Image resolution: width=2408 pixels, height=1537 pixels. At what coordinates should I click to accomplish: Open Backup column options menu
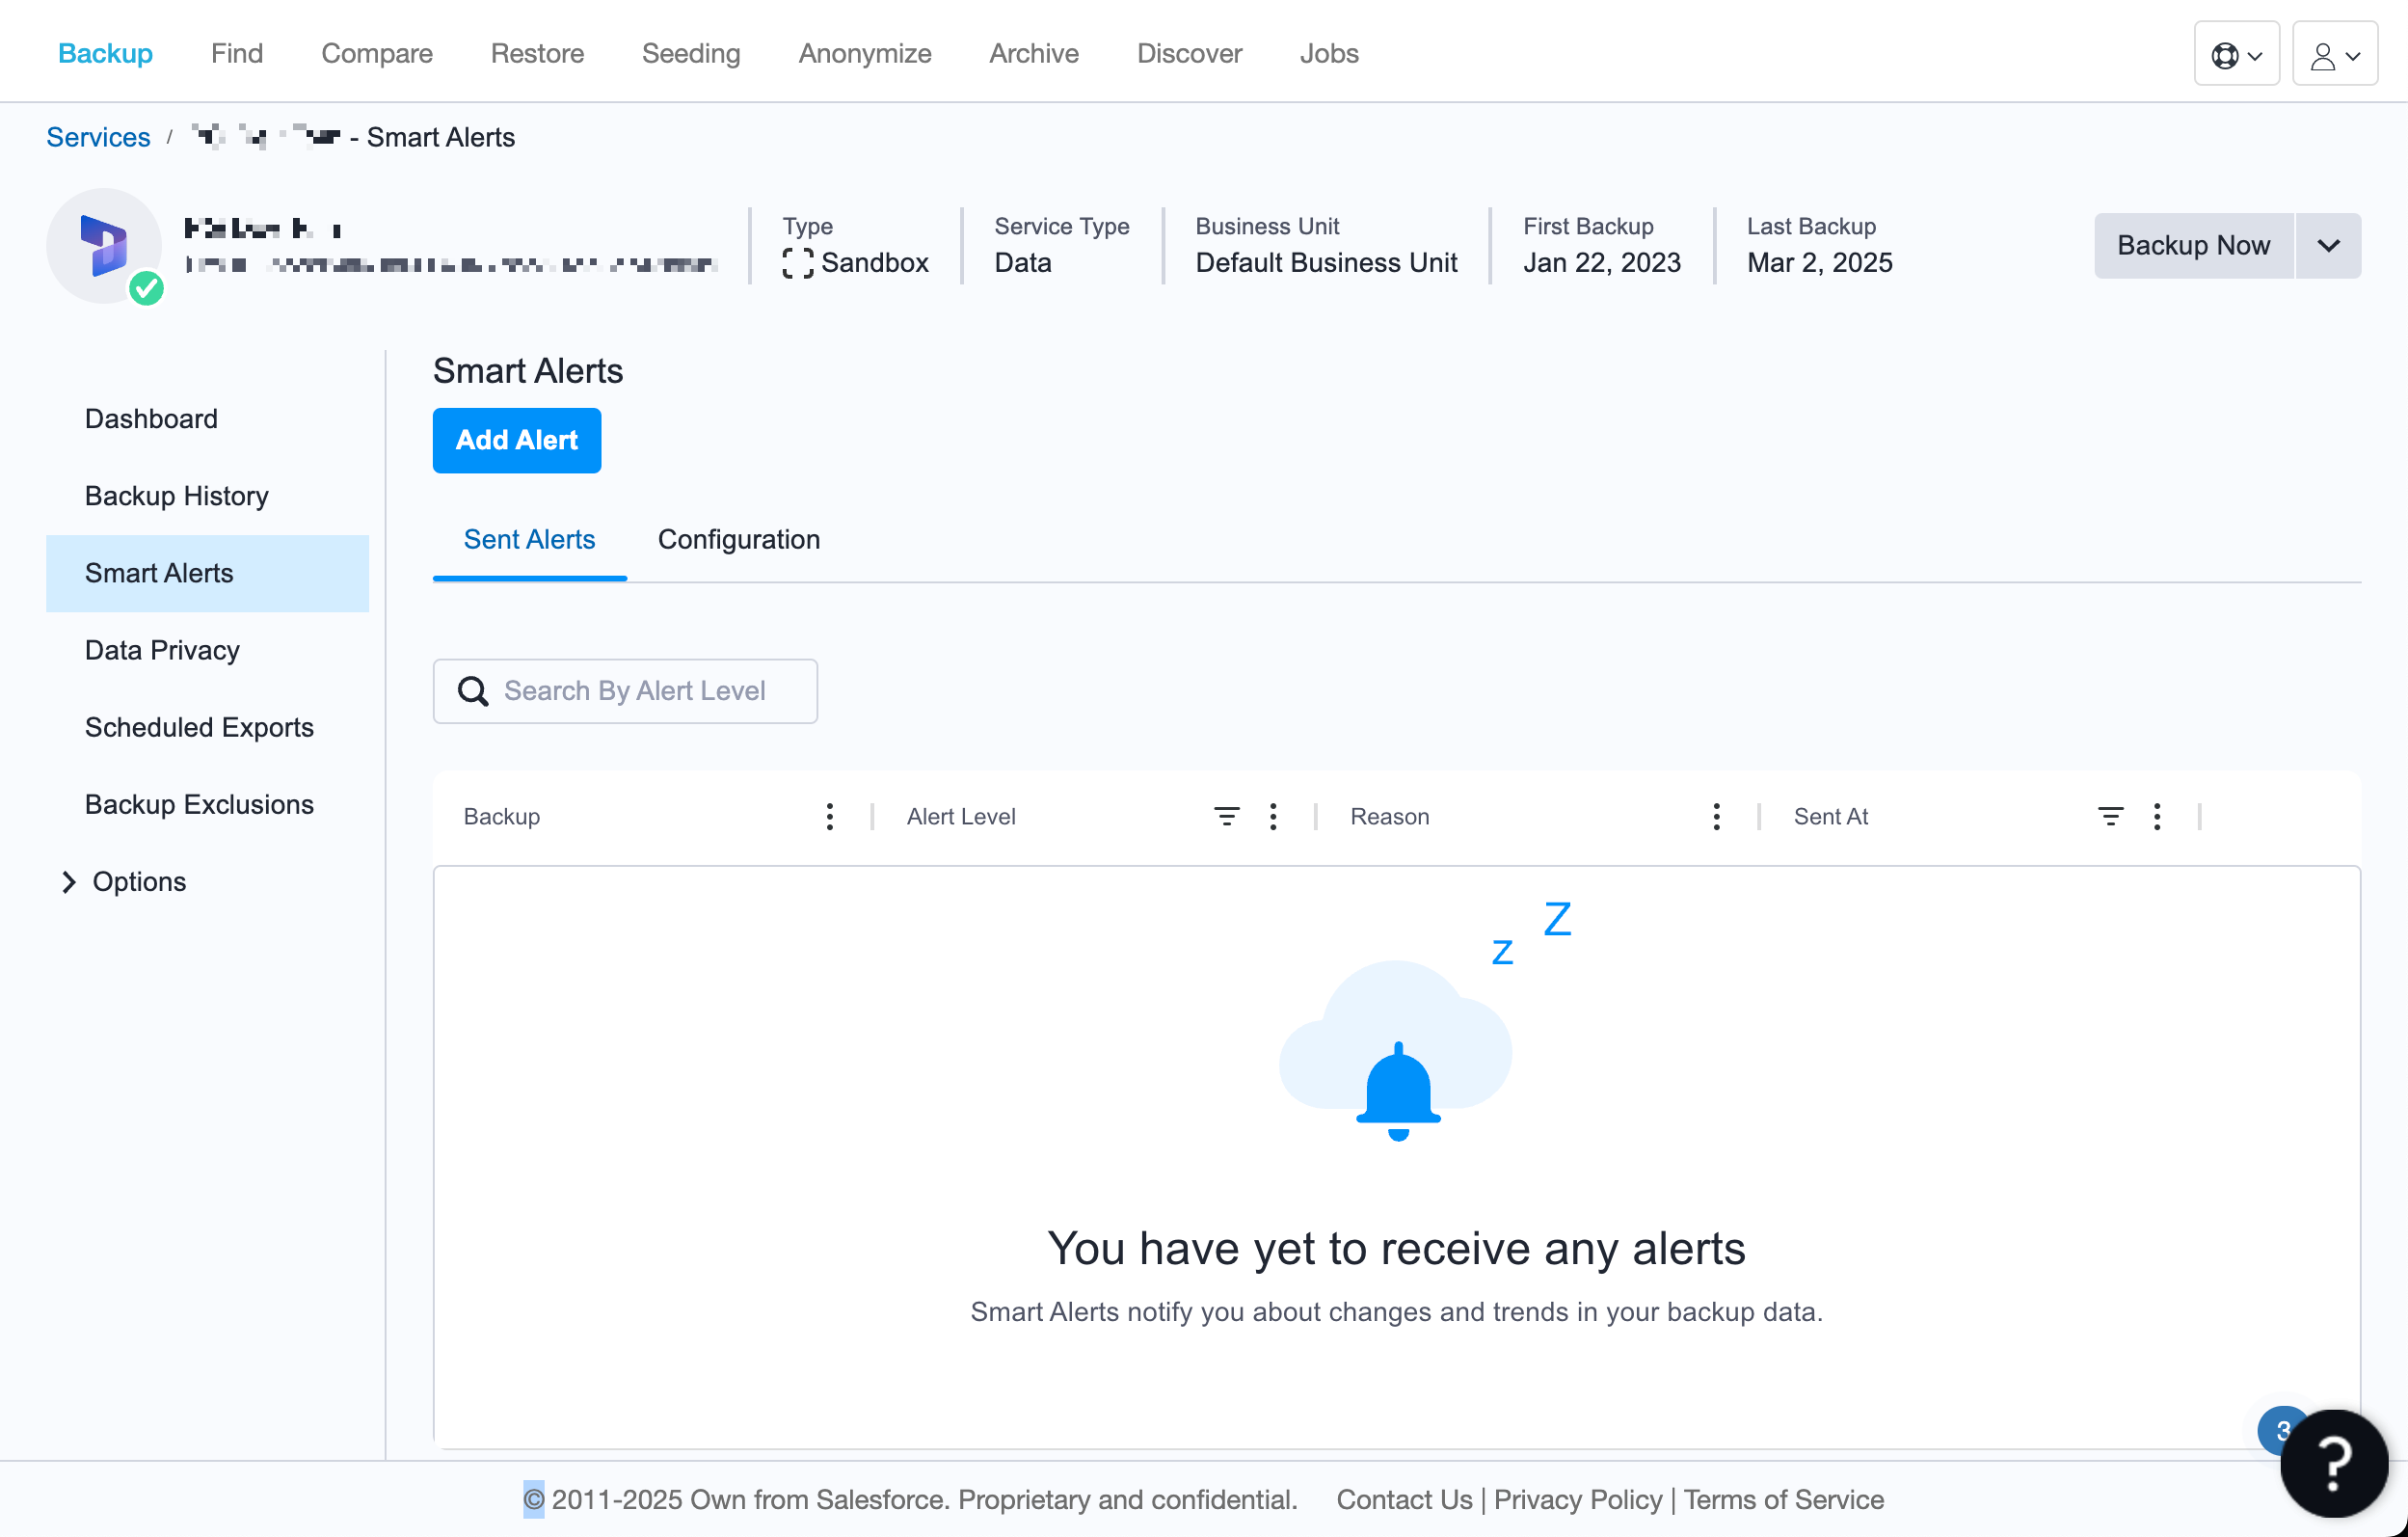point(829,817)
